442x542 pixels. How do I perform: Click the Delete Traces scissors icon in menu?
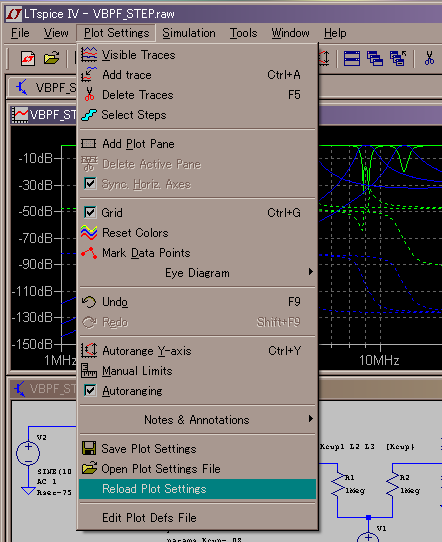(x=89, y=94)
